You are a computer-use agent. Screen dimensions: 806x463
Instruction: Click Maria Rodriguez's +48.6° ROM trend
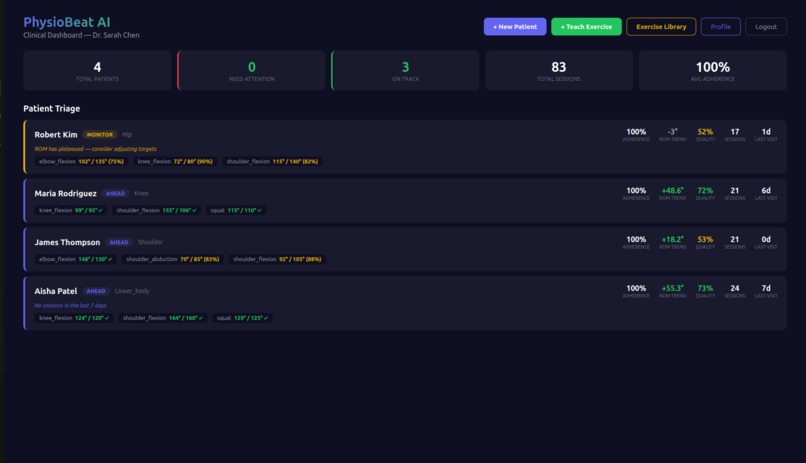tap(672, 191)
